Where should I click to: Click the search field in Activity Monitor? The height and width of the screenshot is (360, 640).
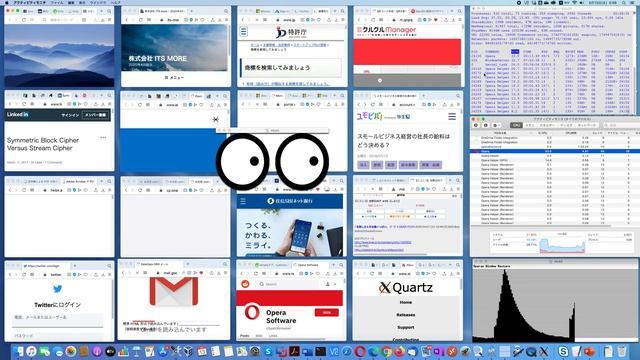[622, 125]
